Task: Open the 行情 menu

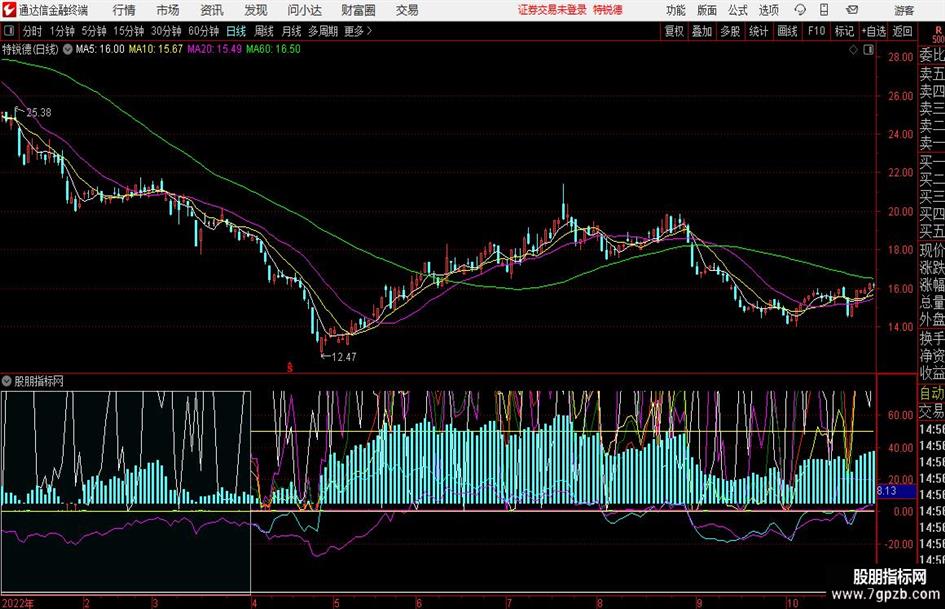Action: [x=124, y=10]
